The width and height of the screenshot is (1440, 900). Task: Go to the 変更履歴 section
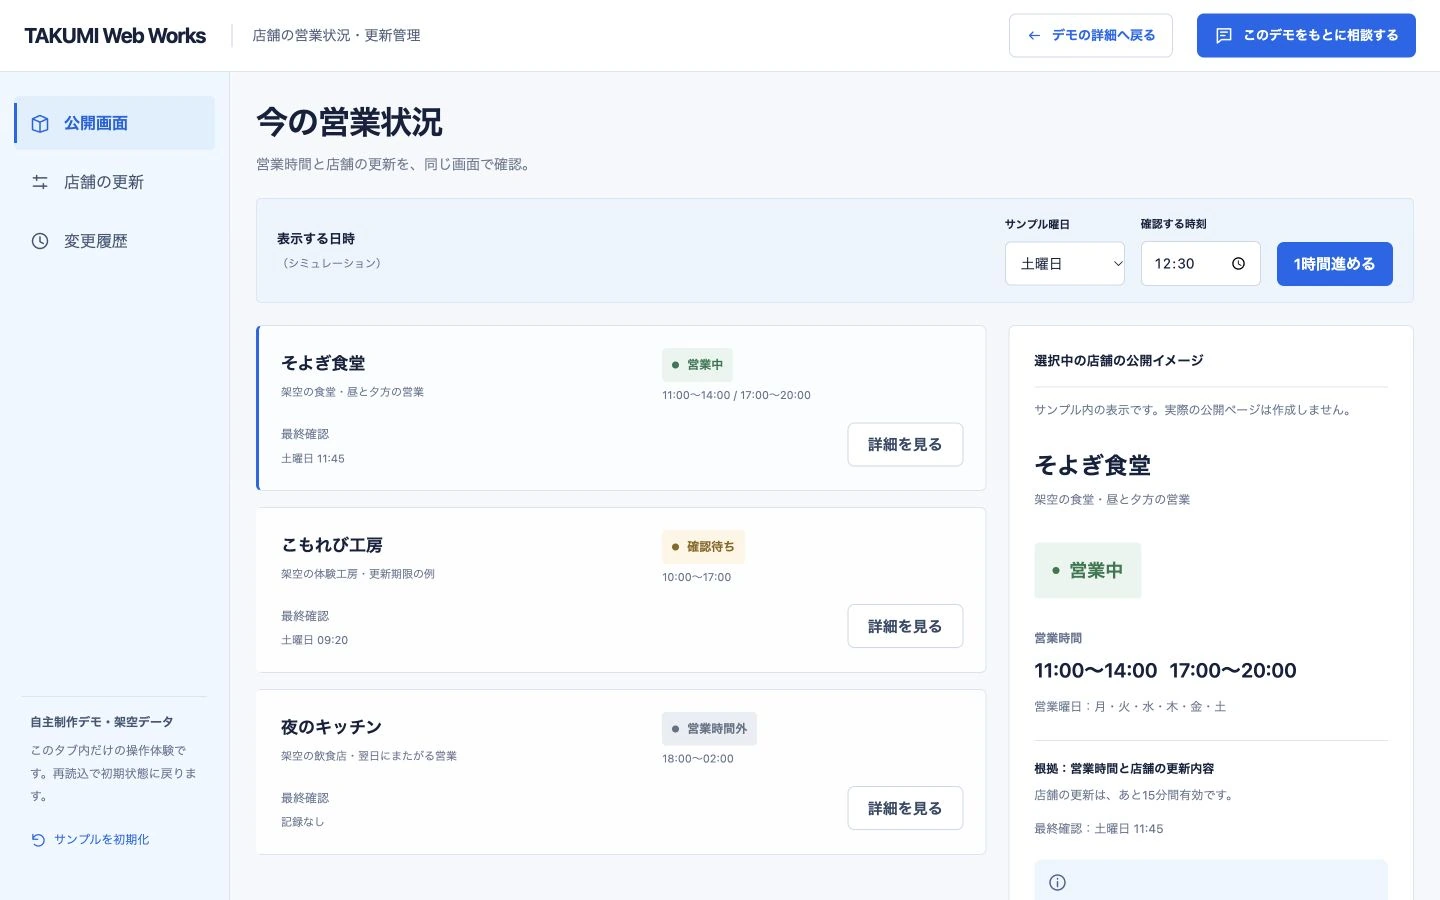click(115, 241)
